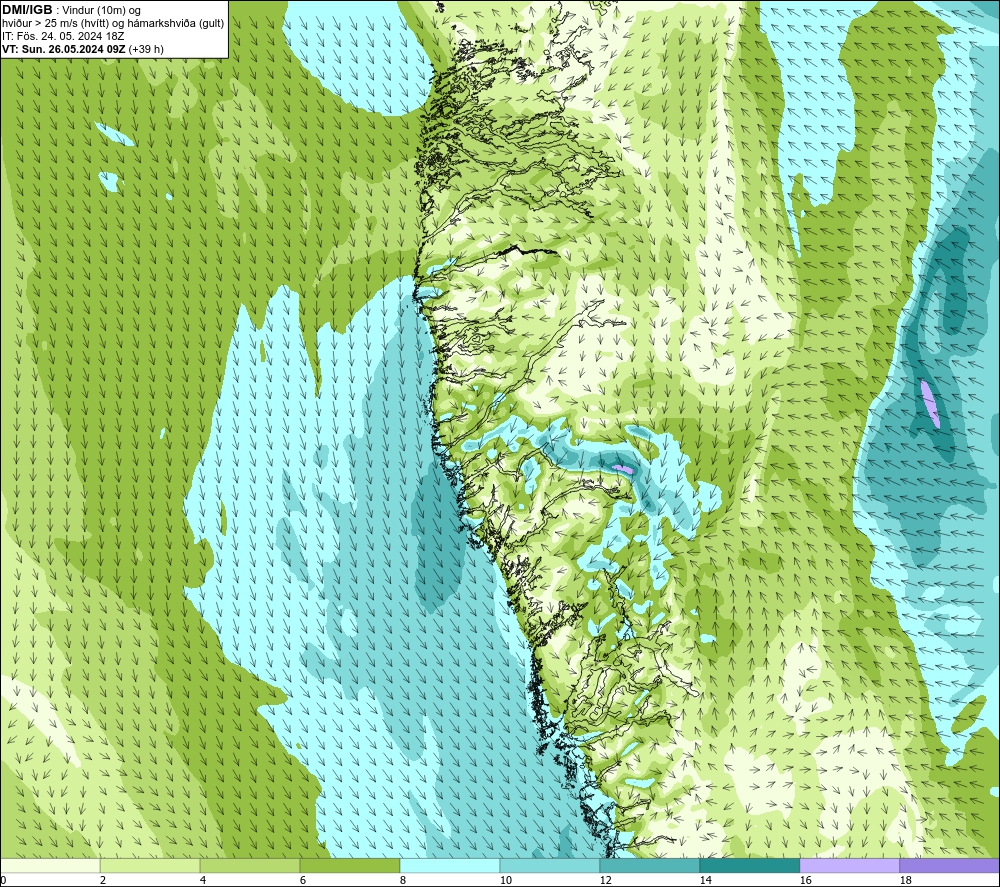The image size is (1000, 887).
Task: Click the scale label '6'
Action: point(304,881)
